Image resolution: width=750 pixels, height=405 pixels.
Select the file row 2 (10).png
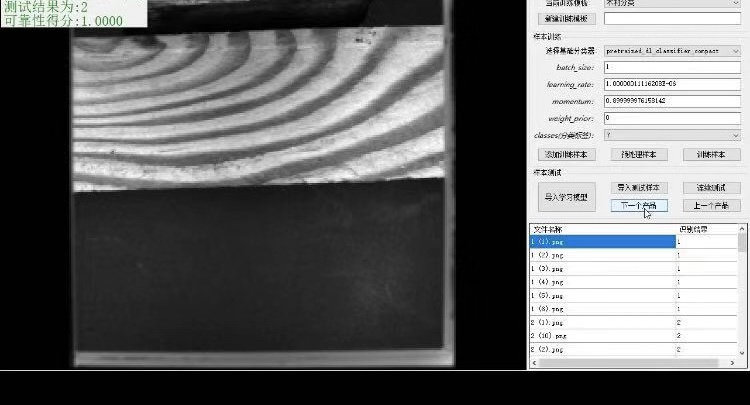(634, 336)
